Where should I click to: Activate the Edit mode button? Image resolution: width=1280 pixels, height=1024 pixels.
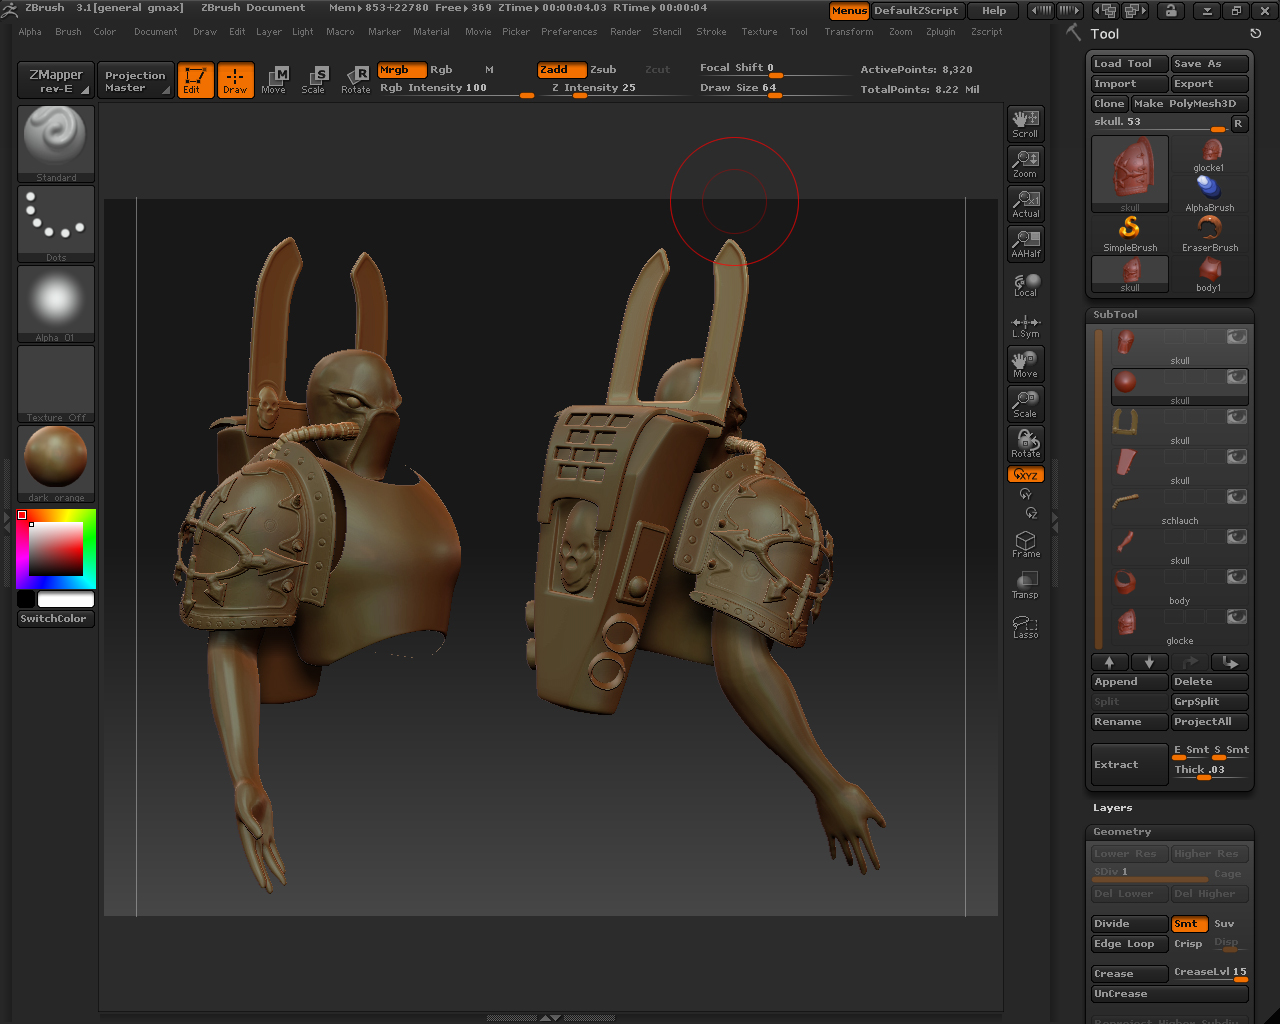click(195, 80)
